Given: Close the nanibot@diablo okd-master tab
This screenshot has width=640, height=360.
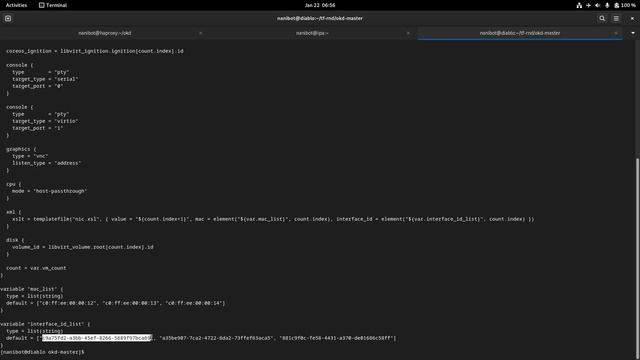Looking at the screenshot, I should [616, 33].
